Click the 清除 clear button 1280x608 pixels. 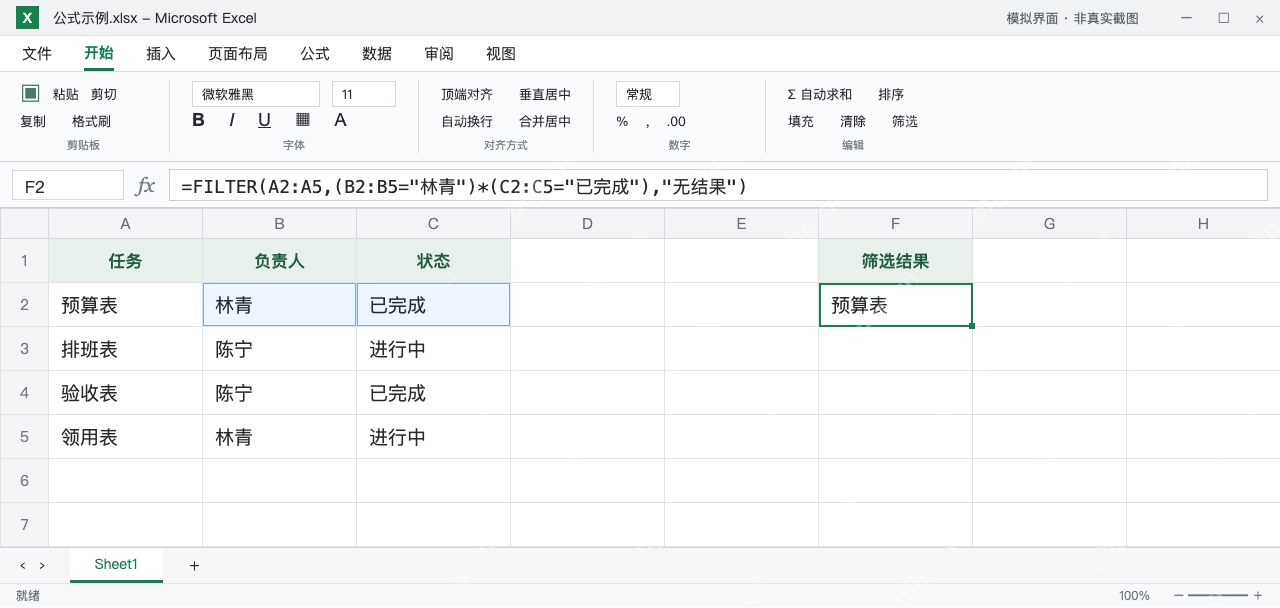(x=853, y=122)
